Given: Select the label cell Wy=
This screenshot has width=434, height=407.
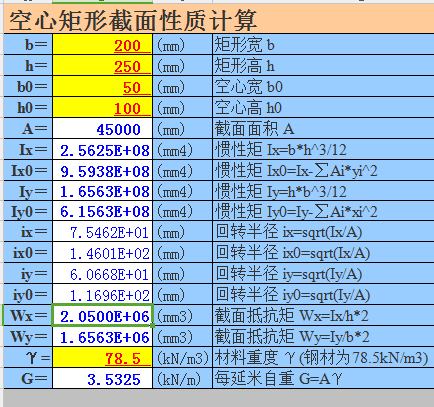Looking at the screenshot, I should click(28, 336).
